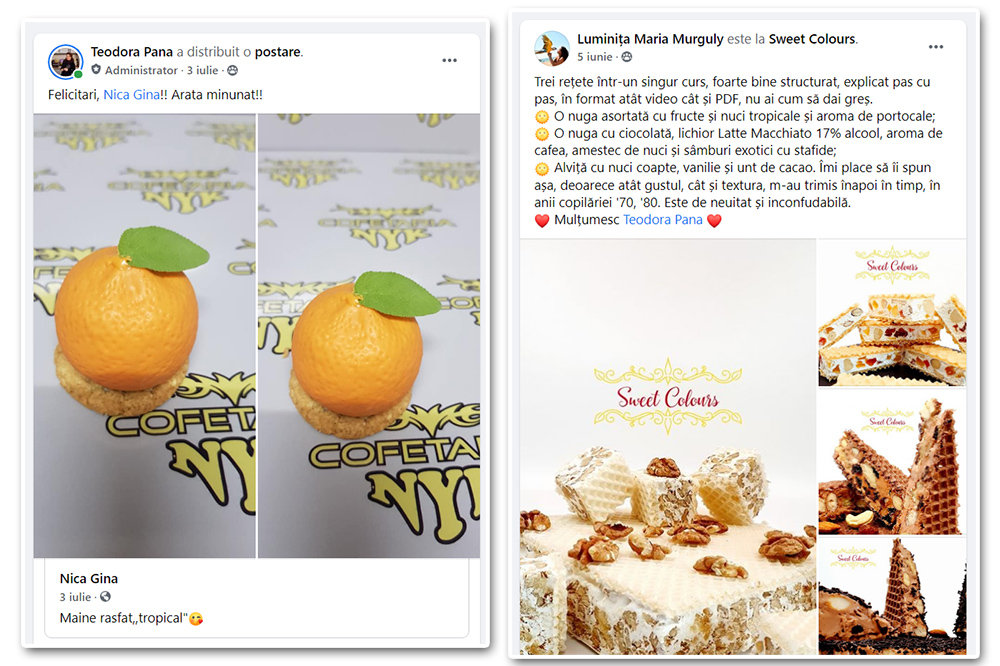Open Luminița Maria Murguly post options menu
The width and height of the screenshot is (1000, 666).
tap(936, 47)
